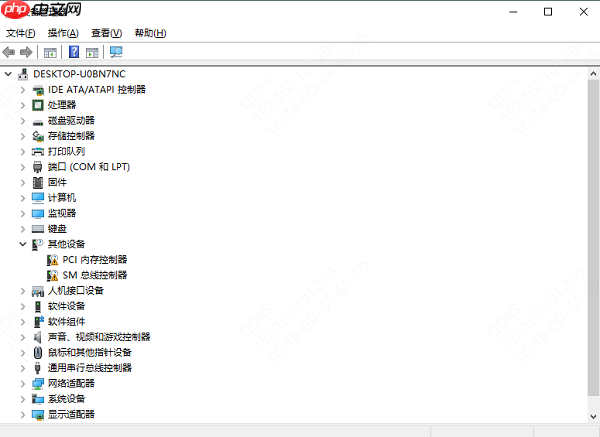Collapse the DESKTOP-U0BN7NC root node
This screenshot has height=437, width=600.
(x=8, y=74)
